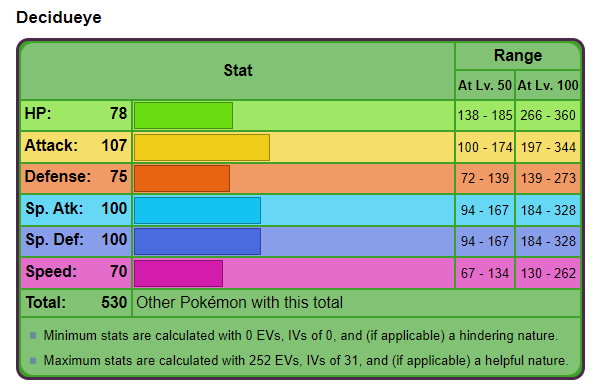Viewport: 597px width, 389px height.
Task: Click Speed range 67 - 134
Action: [485, 274]
